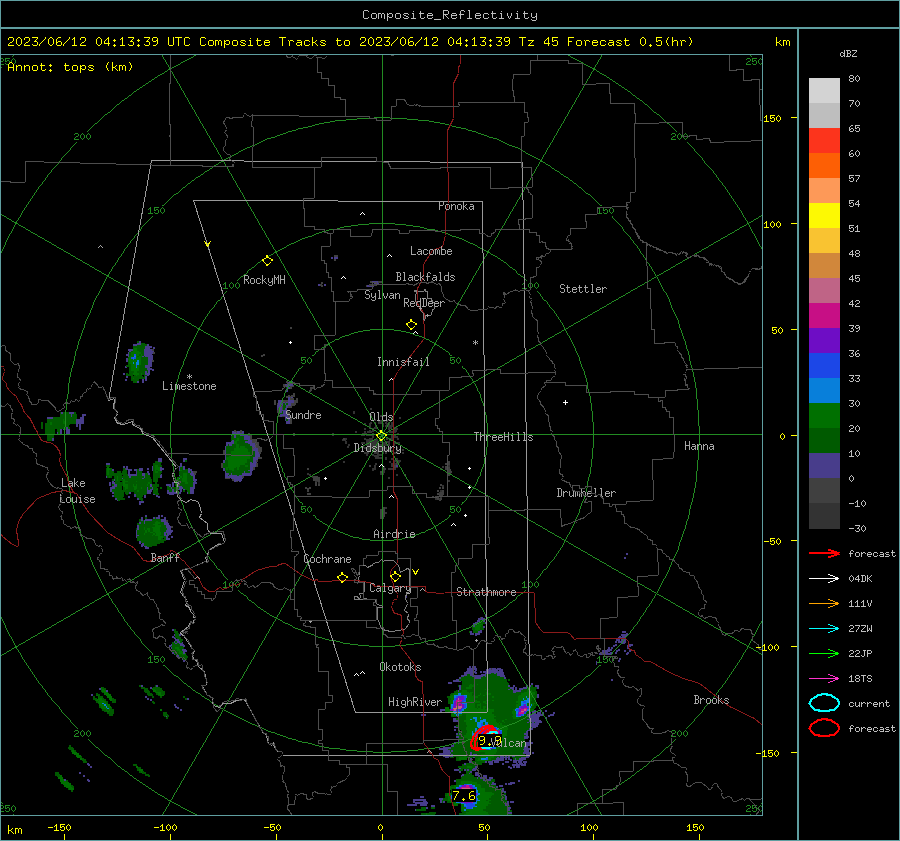Screen dimensions: 900x841
Task: Click the yellow diamond marker below Cochrane
Action: click(x=343, y=578)
